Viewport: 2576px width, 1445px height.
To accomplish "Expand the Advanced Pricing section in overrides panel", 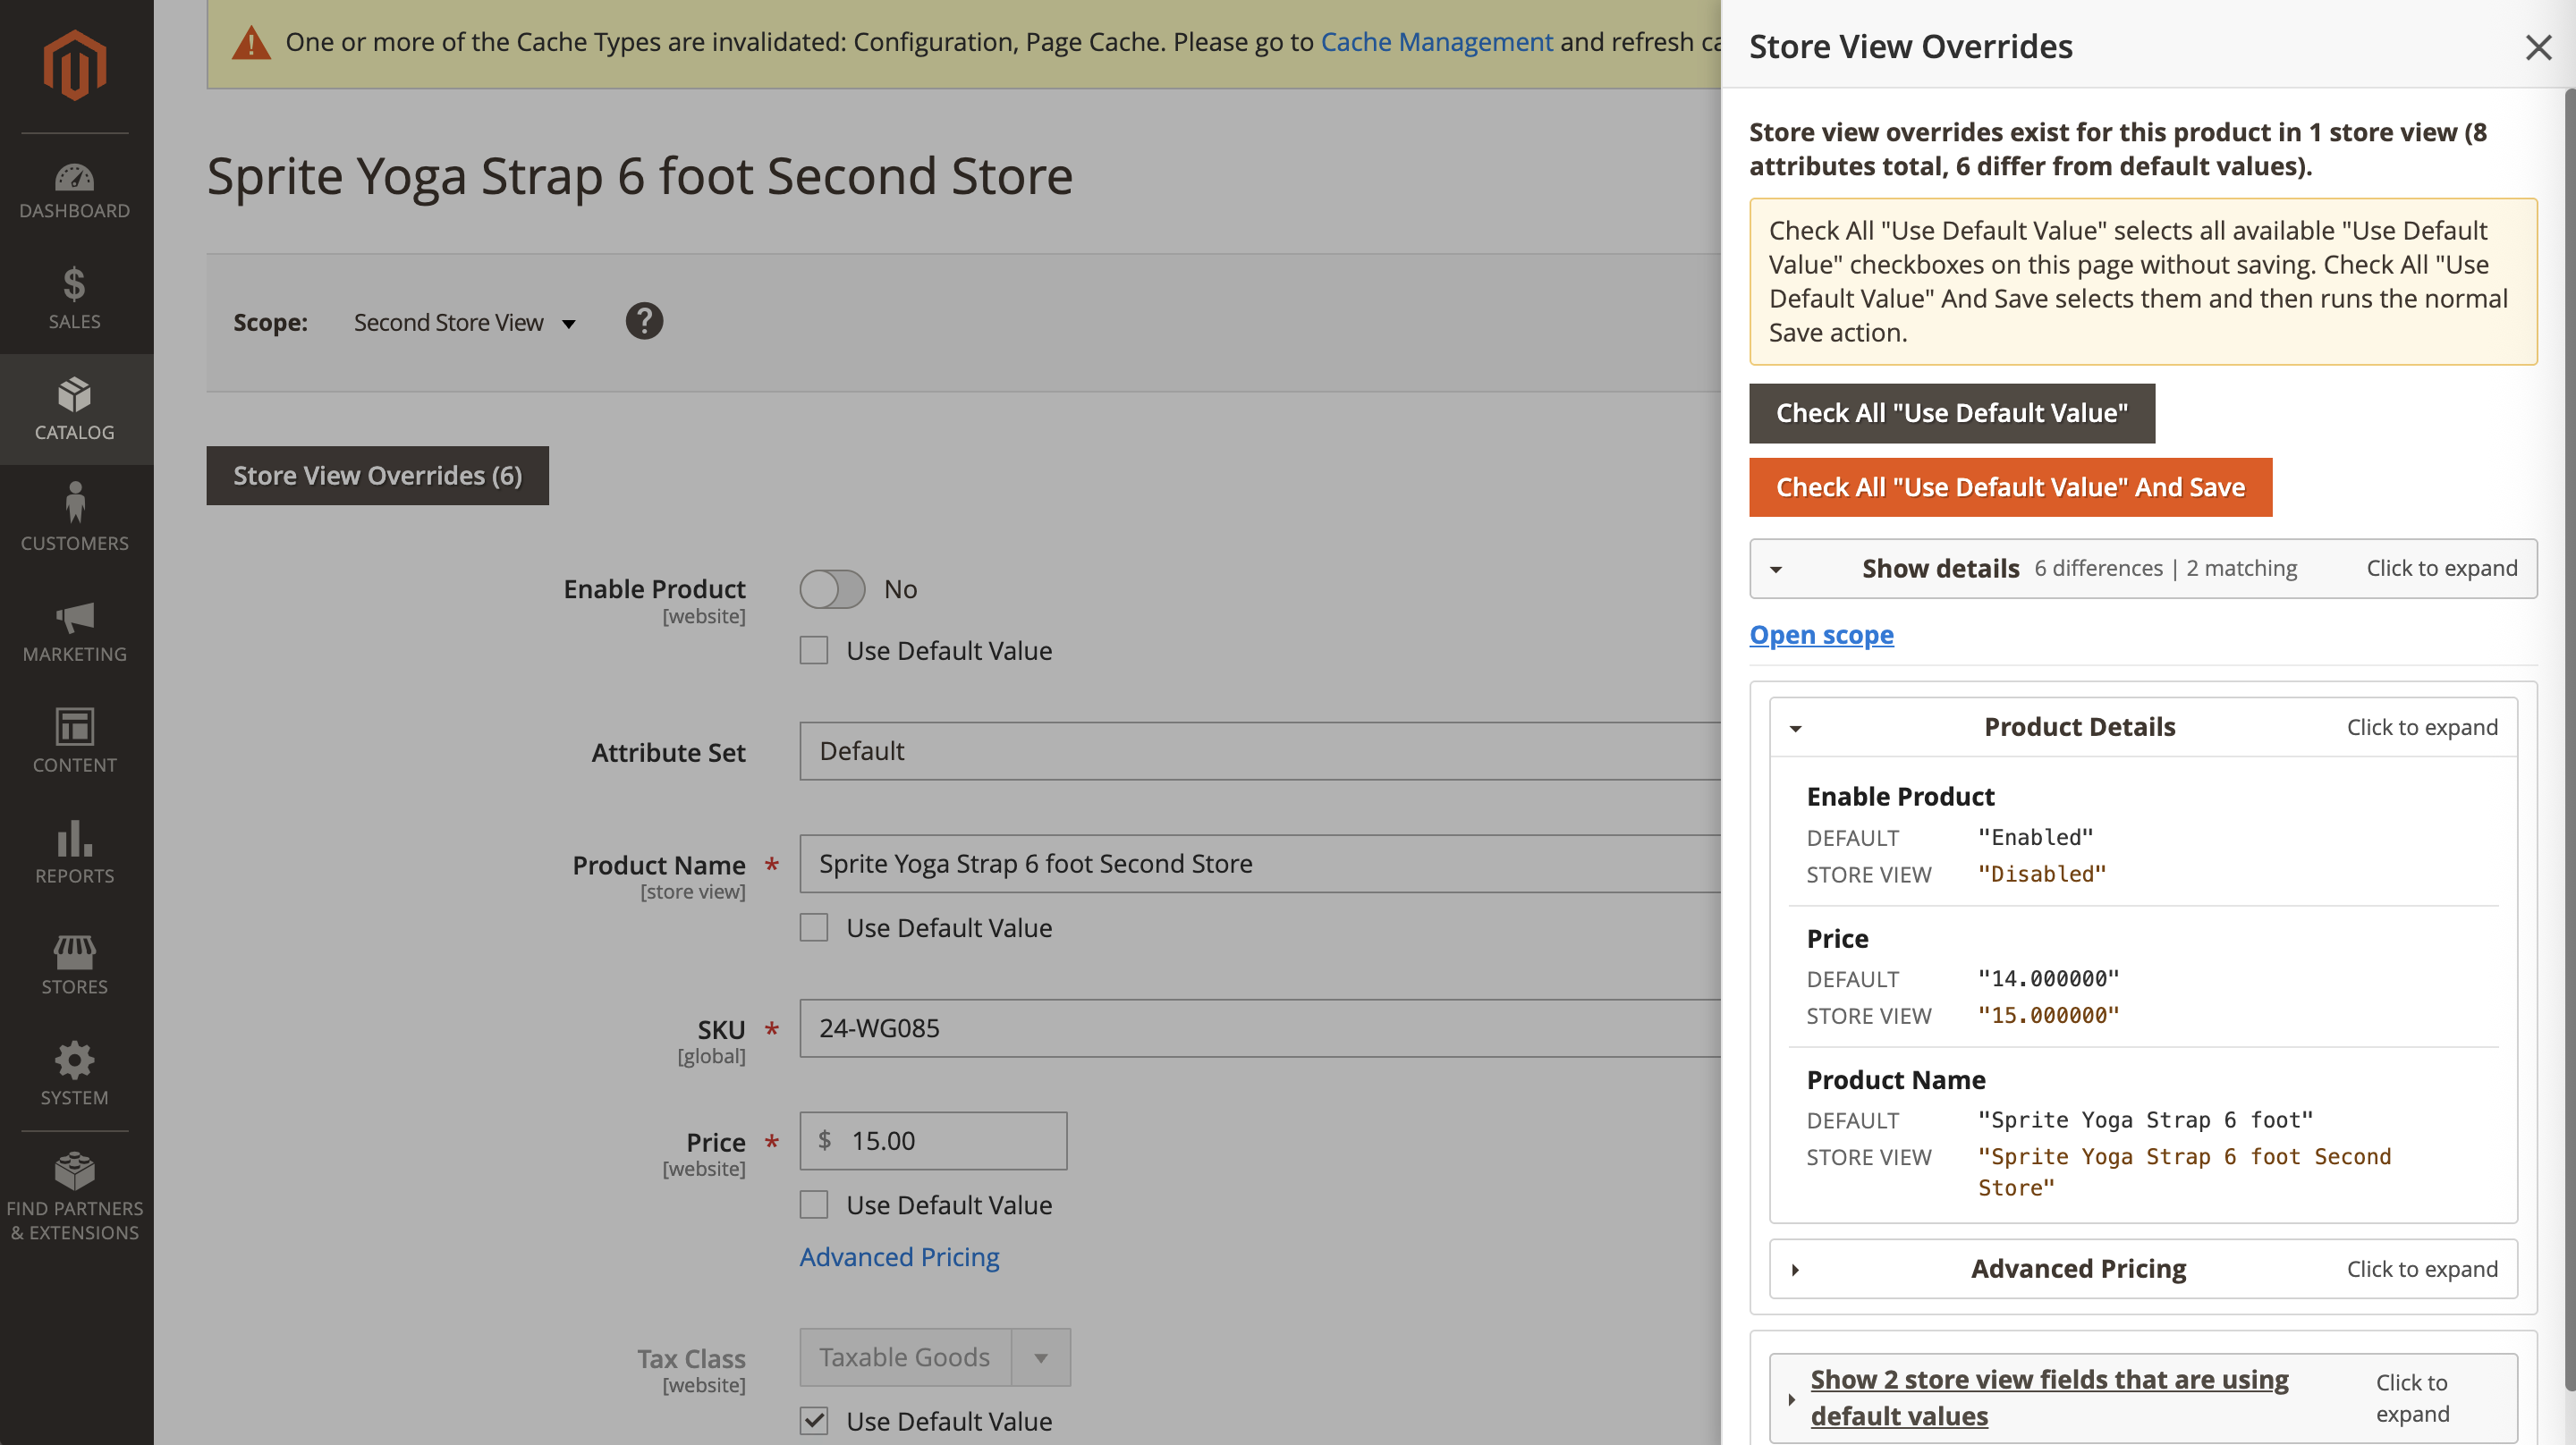I will pyautogui.click(x=2143, y=1268).
